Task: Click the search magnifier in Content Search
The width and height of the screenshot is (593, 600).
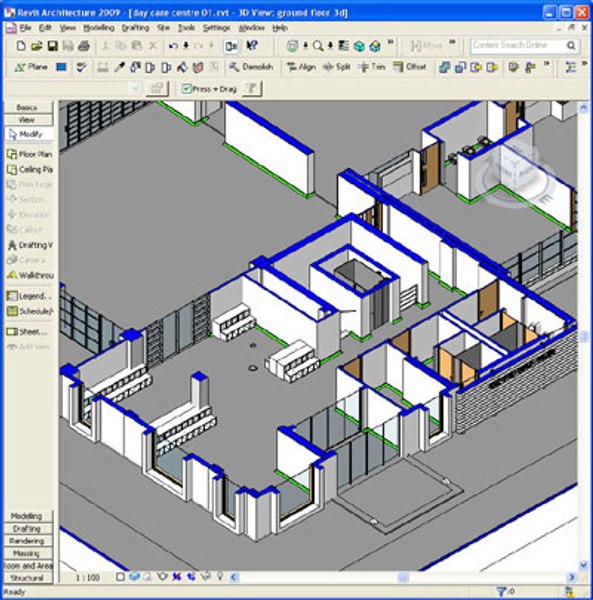Action: click(571, 46)
